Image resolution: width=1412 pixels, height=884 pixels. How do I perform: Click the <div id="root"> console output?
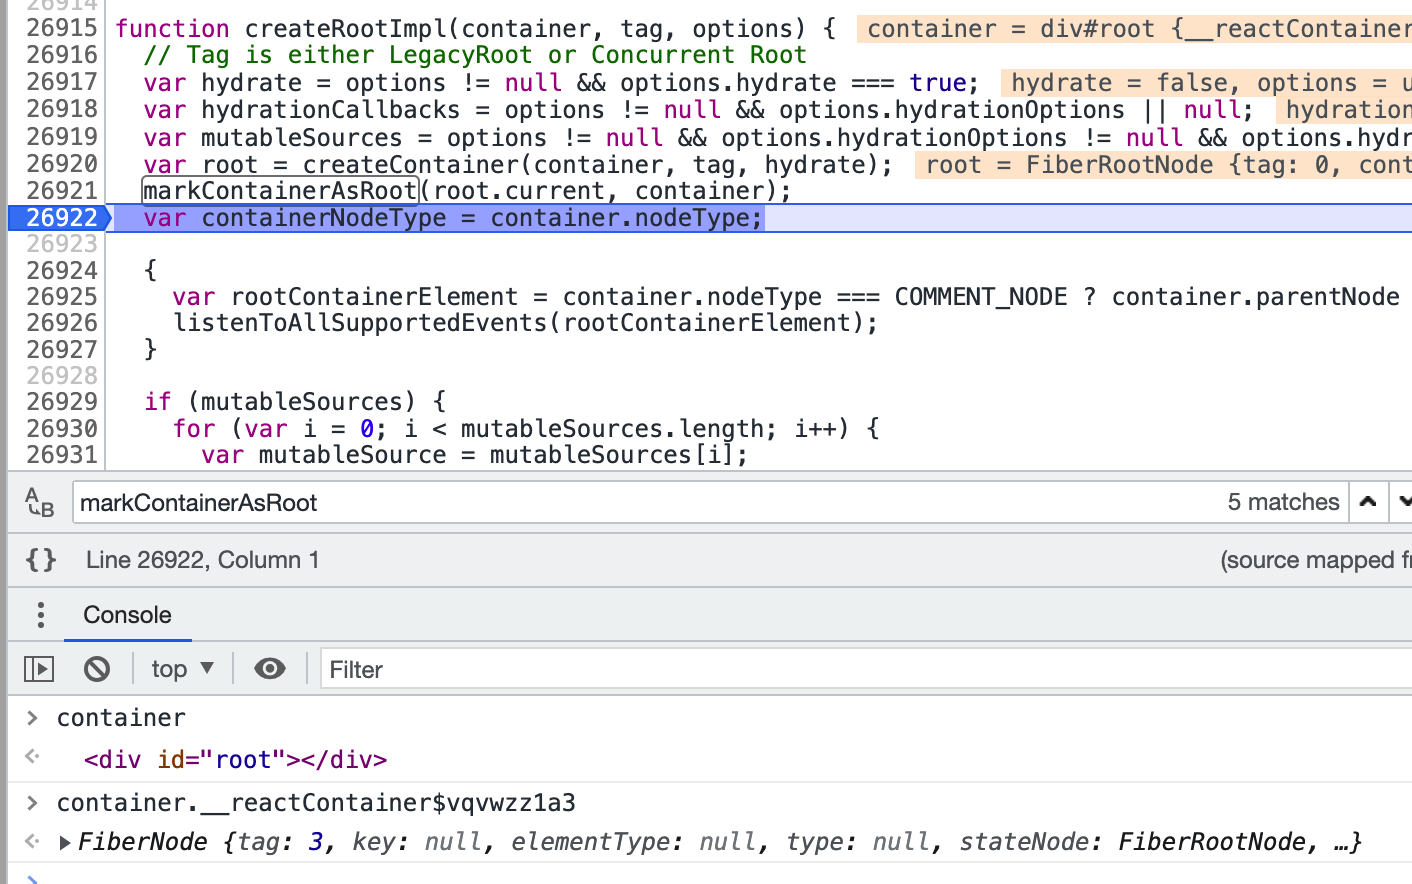coord(235,760)
